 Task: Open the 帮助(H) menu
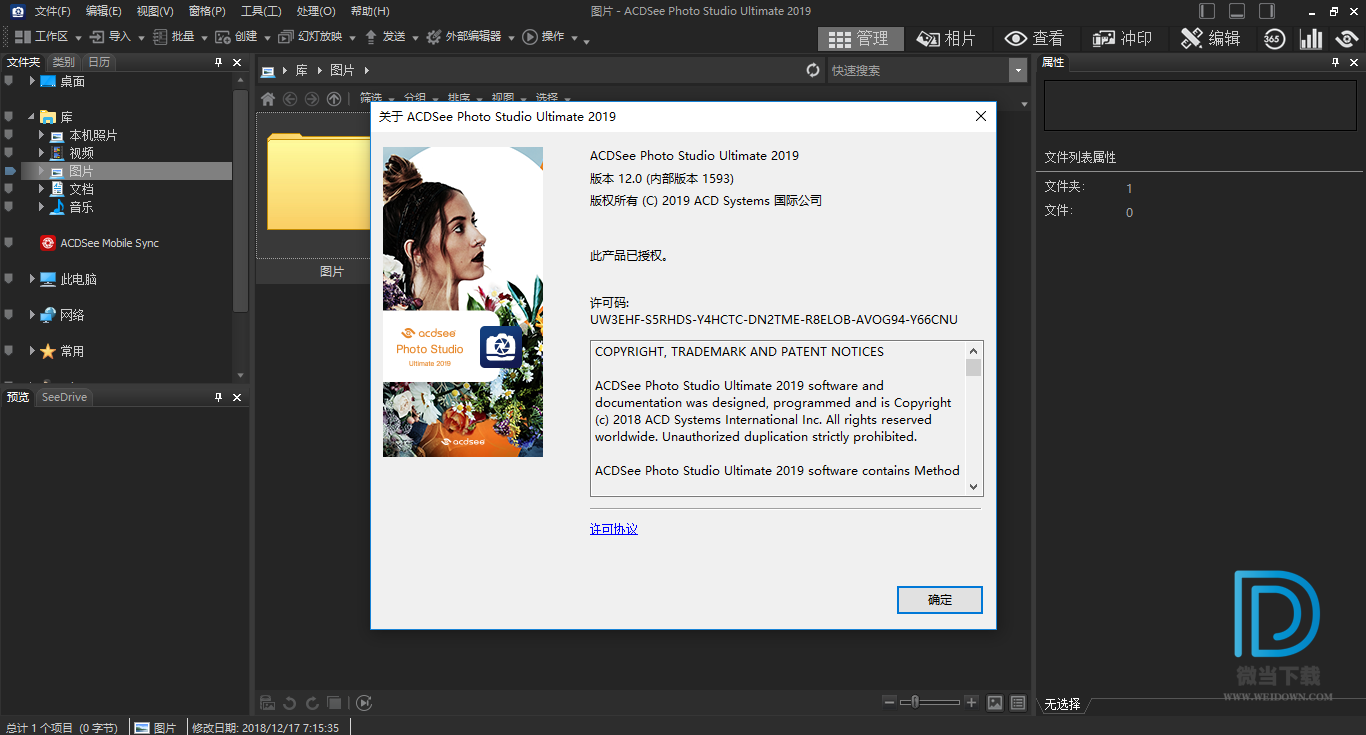point(370,11)
